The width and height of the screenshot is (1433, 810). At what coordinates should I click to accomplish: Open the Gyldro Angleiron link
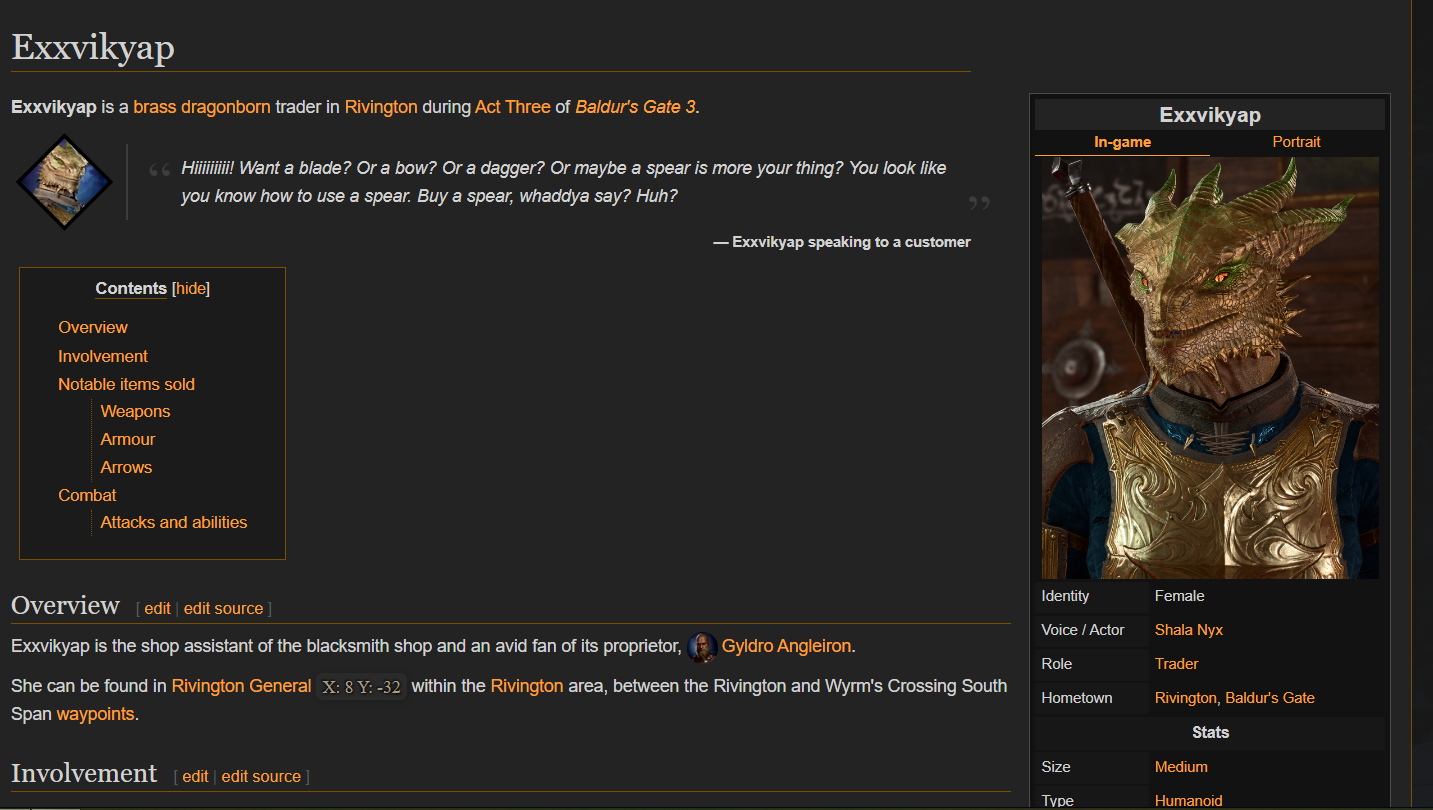[787, 646]
